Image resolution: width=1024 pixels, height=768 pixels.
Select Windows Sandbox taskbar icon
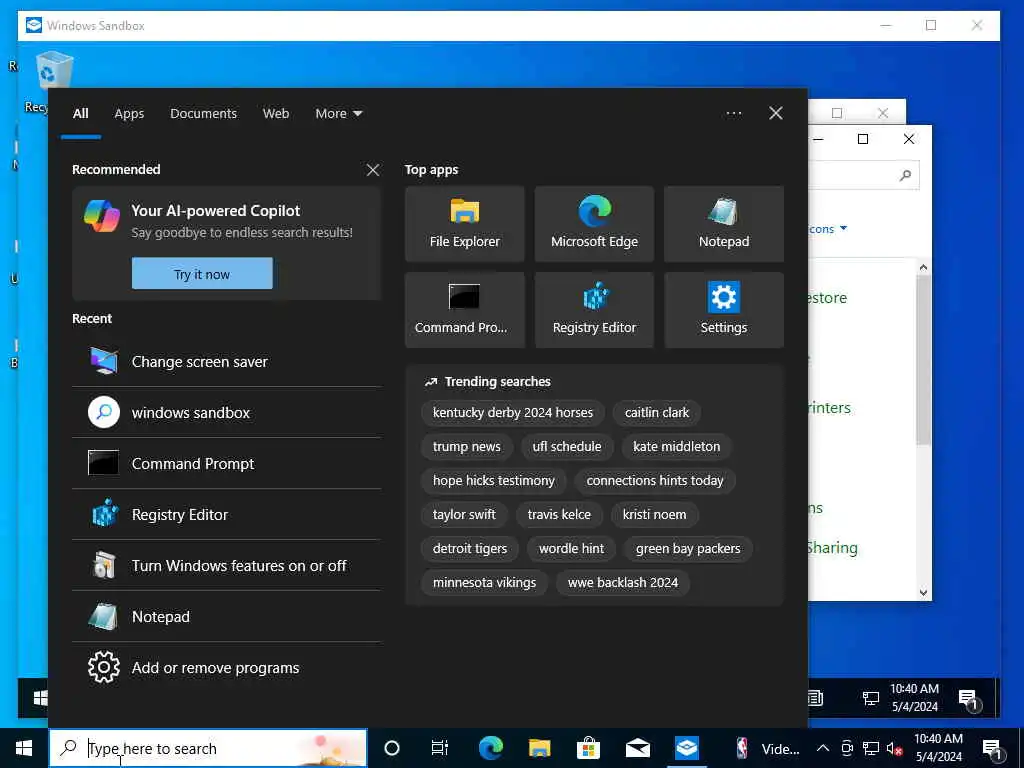coord(686,748)
